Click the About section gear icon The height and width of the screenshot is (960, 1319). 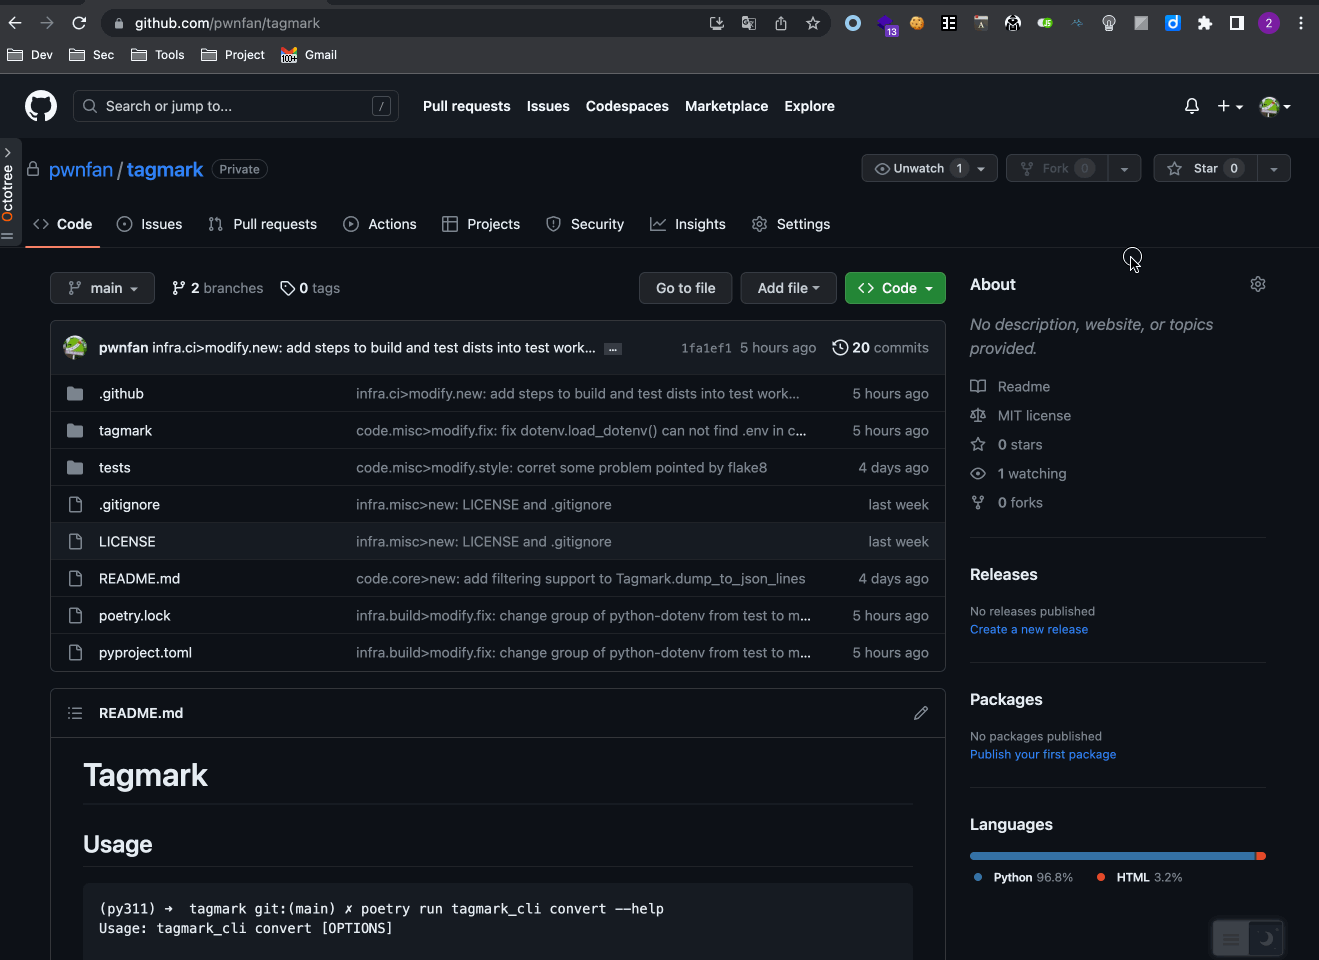click(x=1258, y=285)
